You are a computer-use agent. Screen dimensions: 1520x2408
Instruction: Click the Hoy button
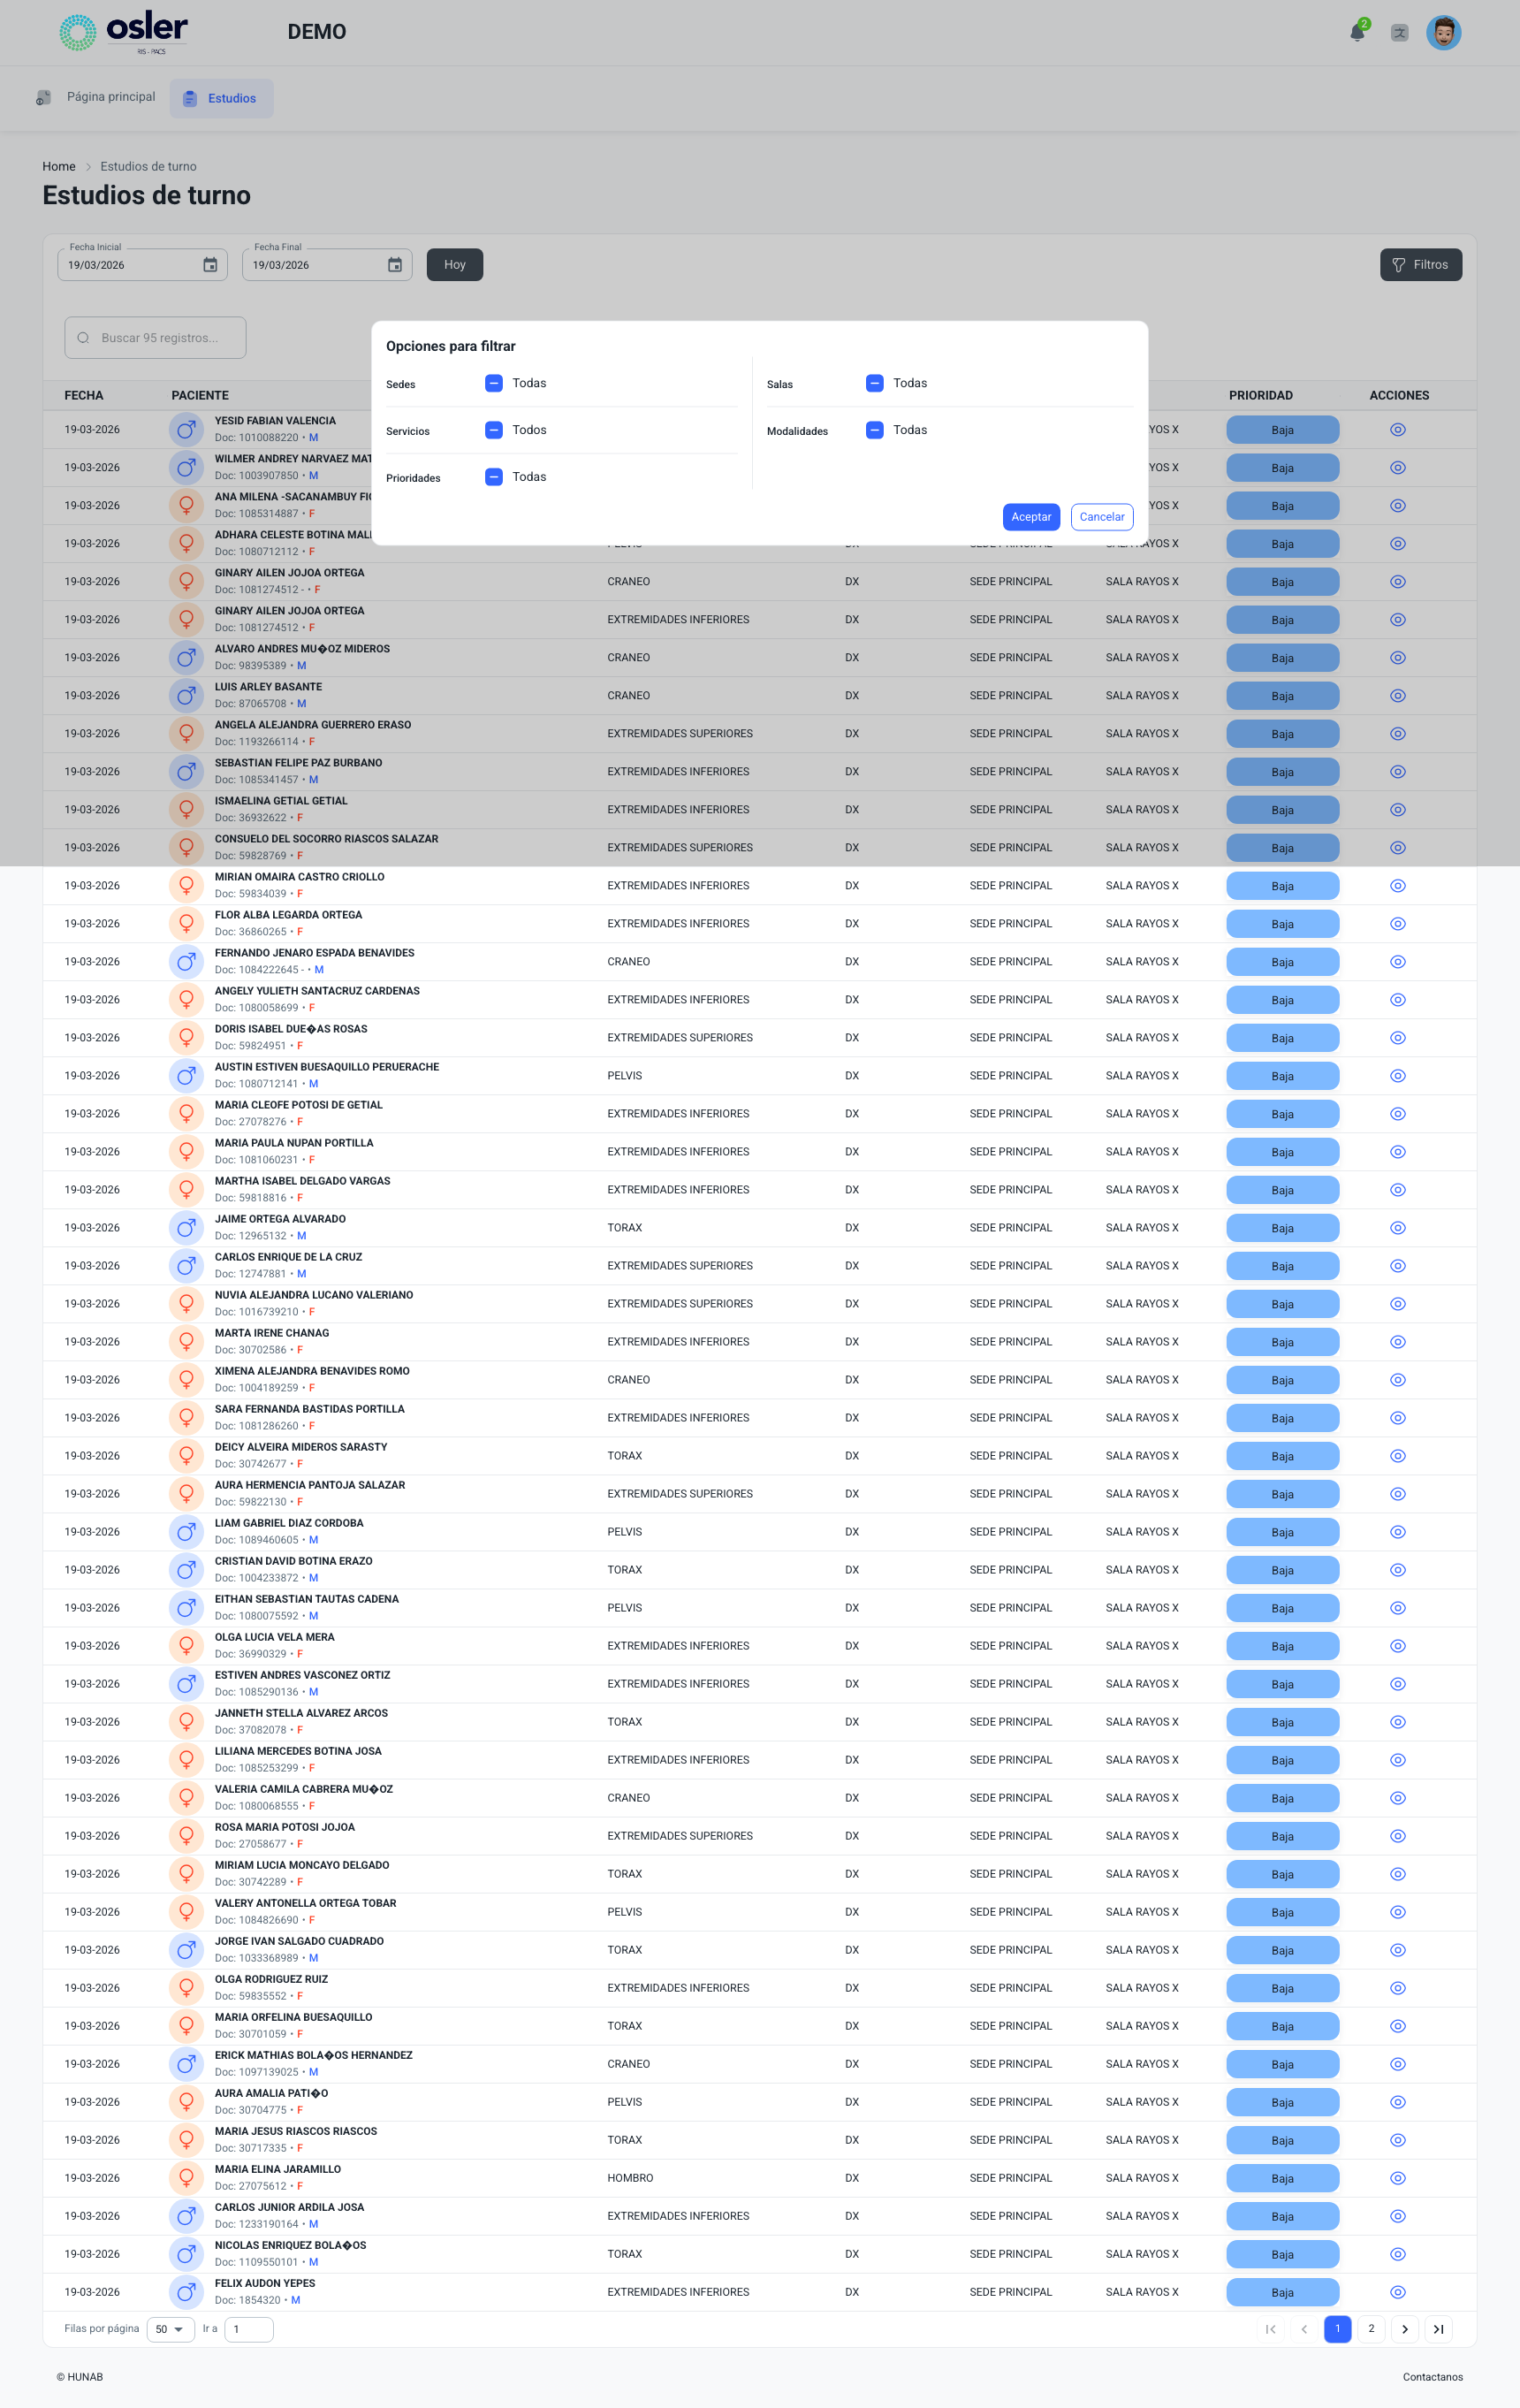[x=455, y=265]
